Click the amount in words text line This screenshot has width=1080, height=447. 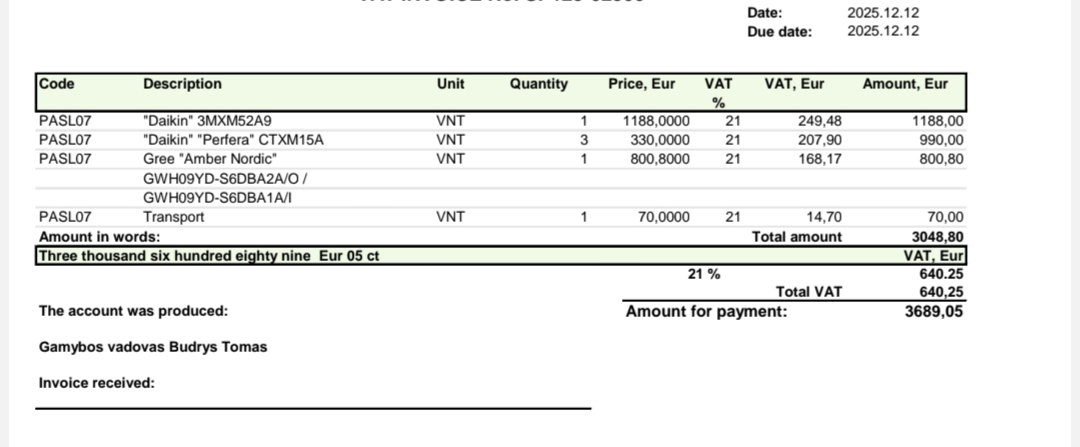208,256
